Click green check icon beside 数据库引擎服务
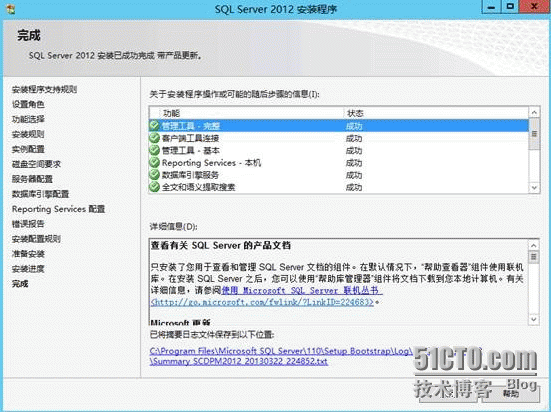This screenshot has width=551, height=412. (154, 175)
